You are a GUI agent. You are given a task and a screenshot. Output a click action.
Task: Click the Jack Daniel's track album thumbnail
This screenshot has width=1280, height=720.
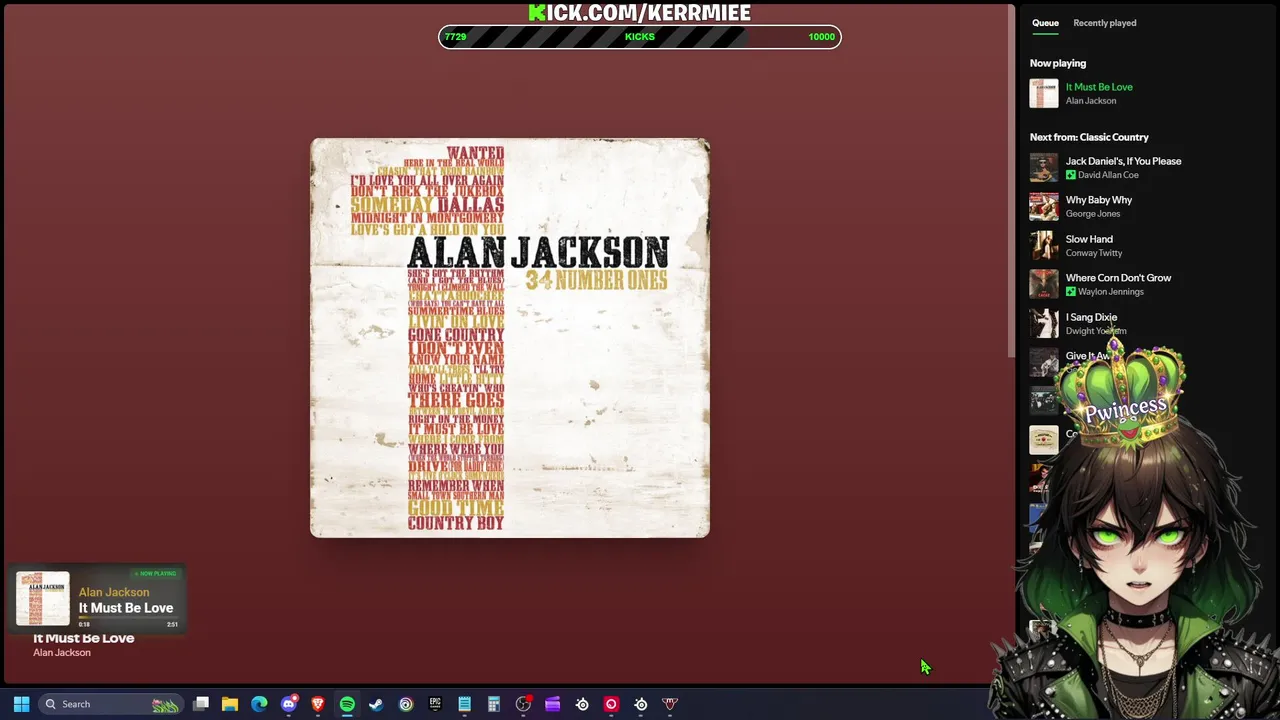click(x=1044, y=167)
